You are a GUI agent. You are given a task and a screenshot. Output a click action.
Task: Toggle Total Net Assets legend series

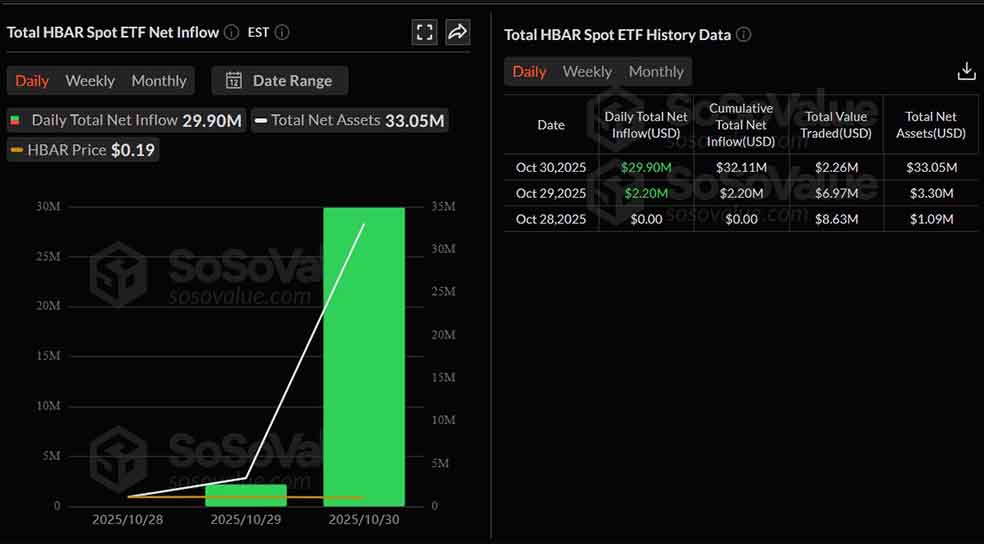350,120
